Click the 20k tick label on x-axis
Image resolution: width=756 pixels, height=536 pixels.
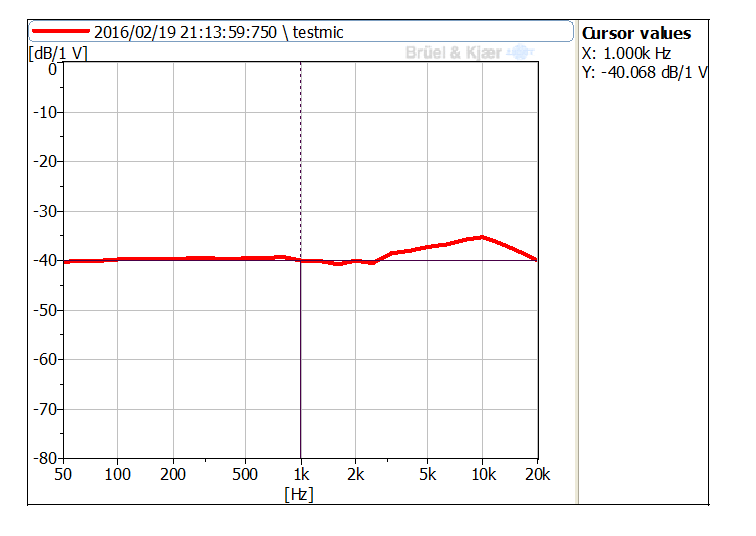pyautogui.click(x=537, y=475)
